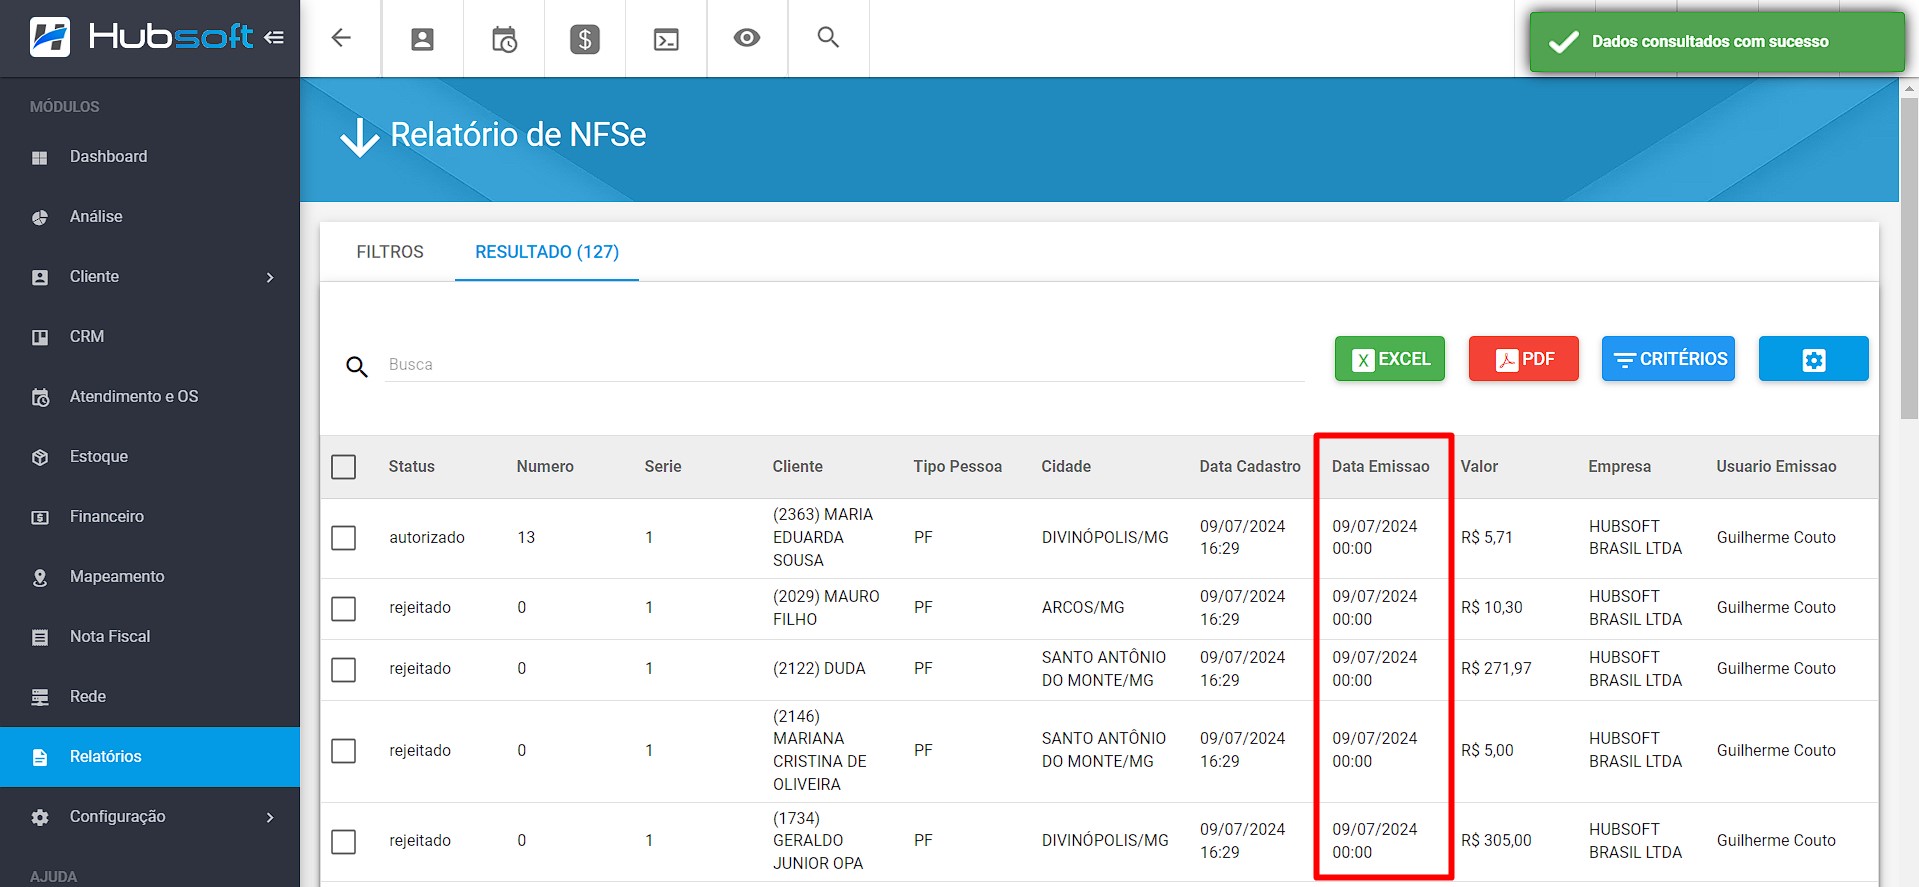Sort by the Data Emissao column header
Screen dimensions: 1919x887
(x=1380, y=467)
